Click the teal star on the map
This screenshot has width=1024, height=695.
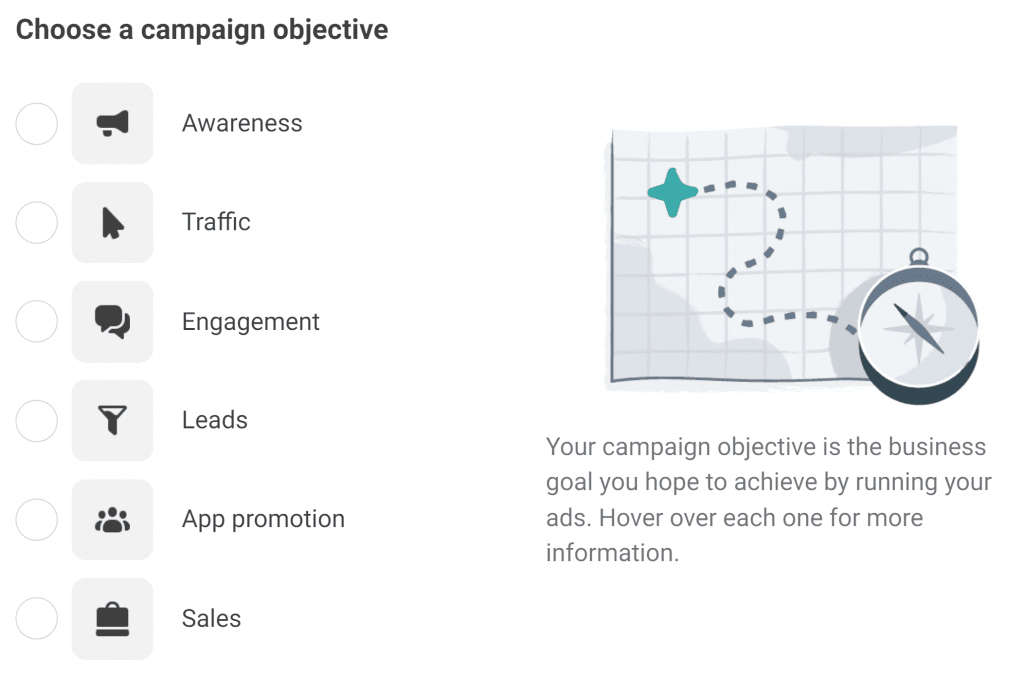[x=673, y=192]
